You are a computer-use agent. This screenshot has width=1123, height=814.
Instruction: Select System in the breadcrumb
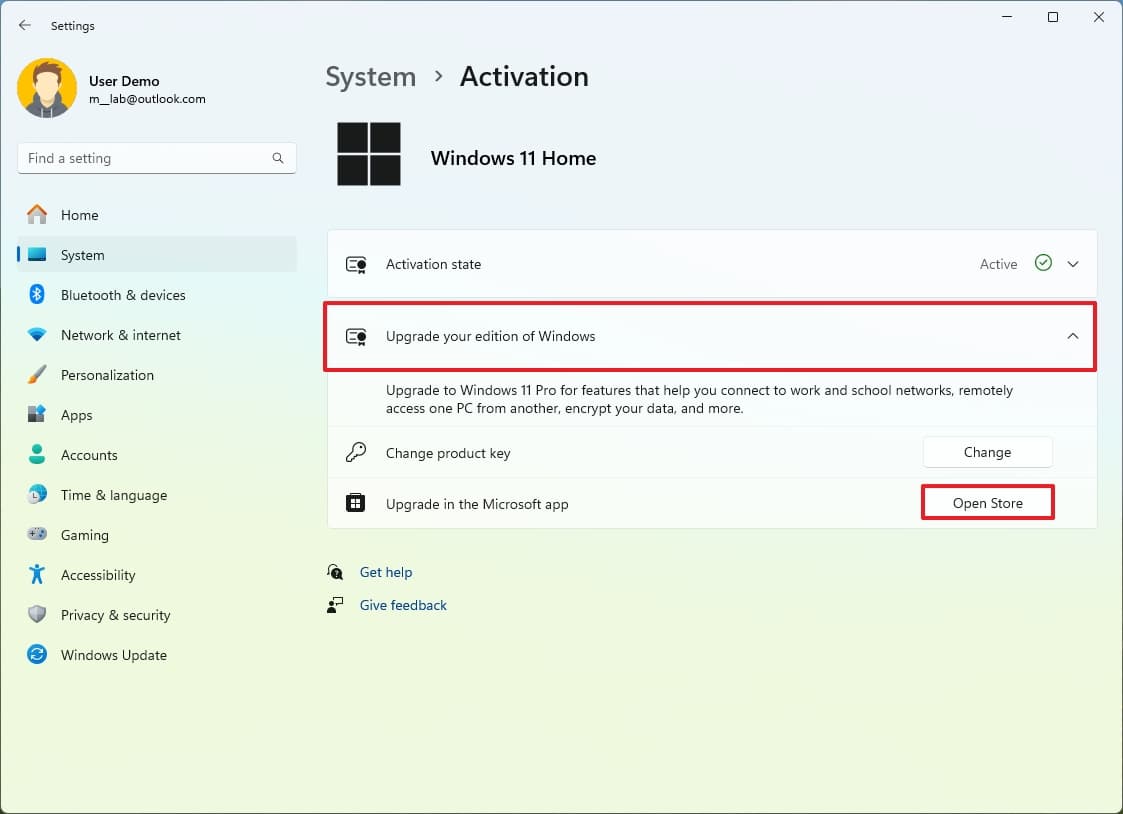pyautogui.click(x=370, y=76)
